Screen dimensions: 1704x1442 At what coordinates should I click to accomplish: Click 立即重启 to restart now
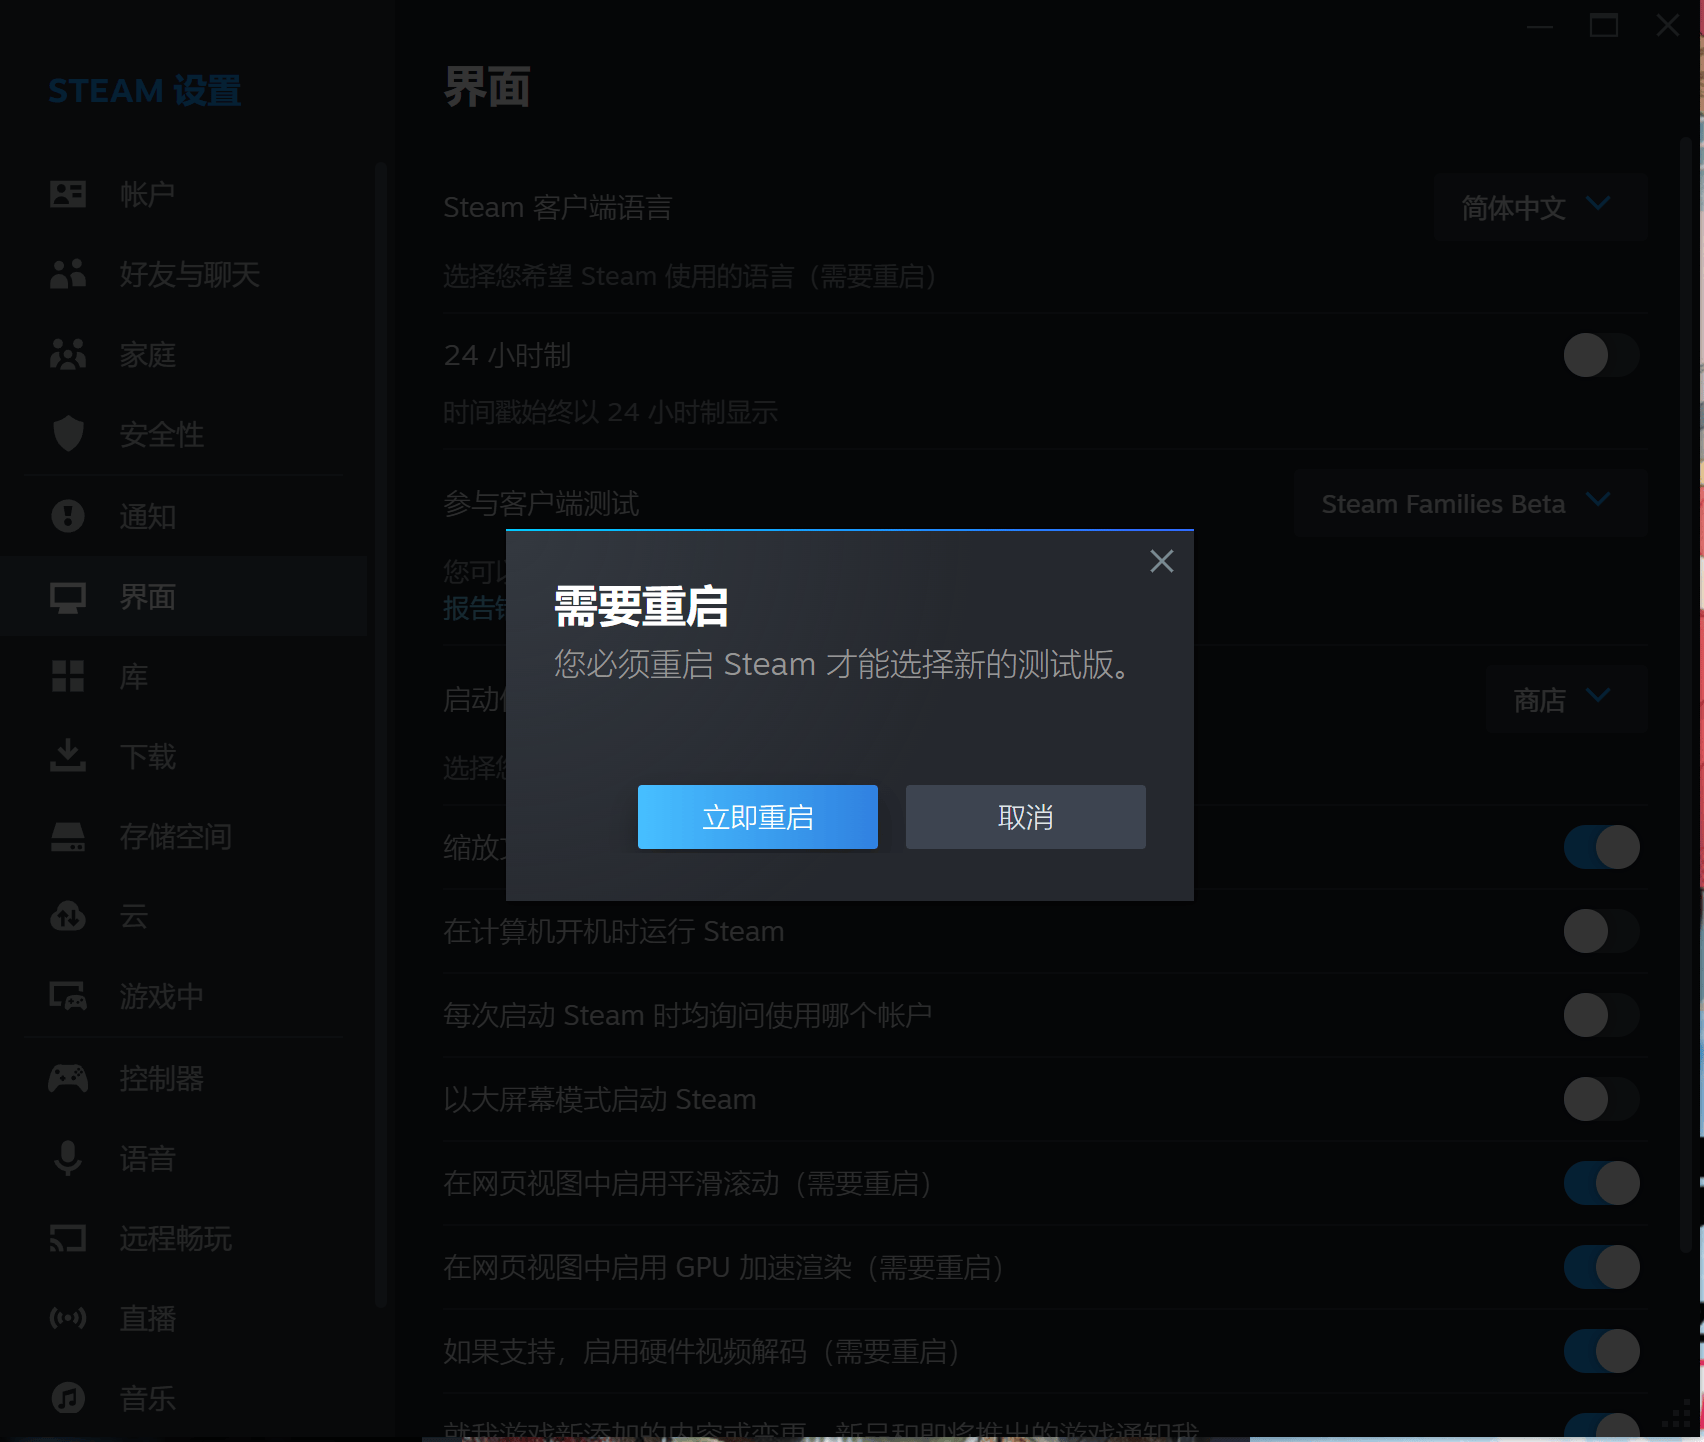tap(758, 817)
